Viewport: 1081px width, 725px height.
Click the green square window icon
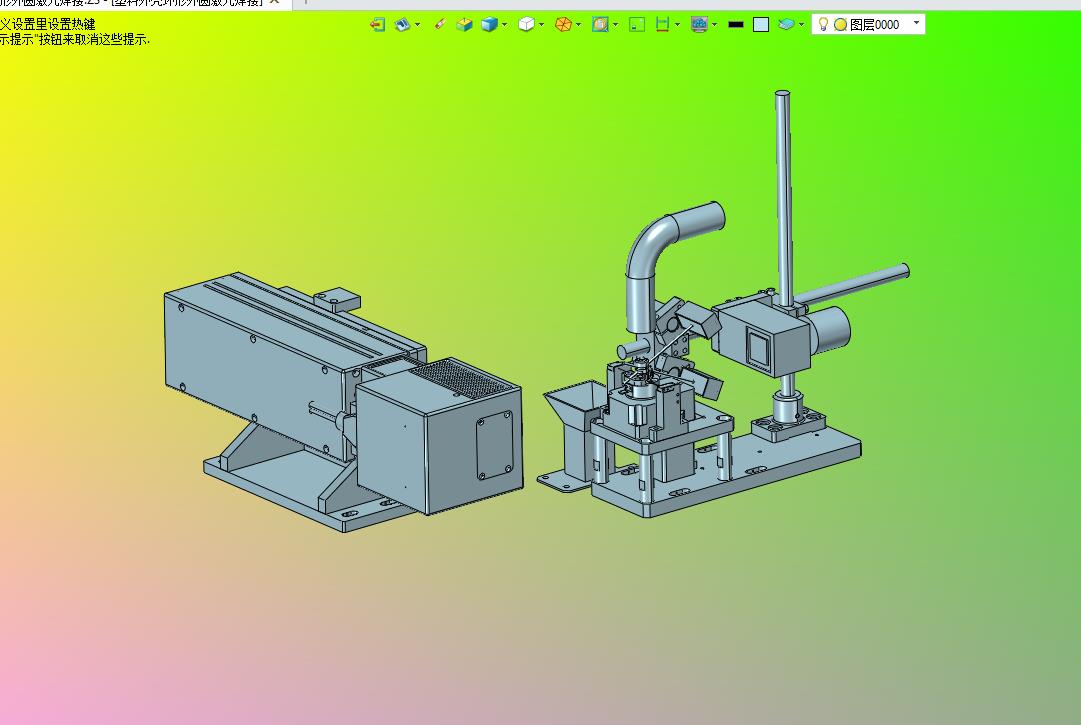[x=637, y=25]
